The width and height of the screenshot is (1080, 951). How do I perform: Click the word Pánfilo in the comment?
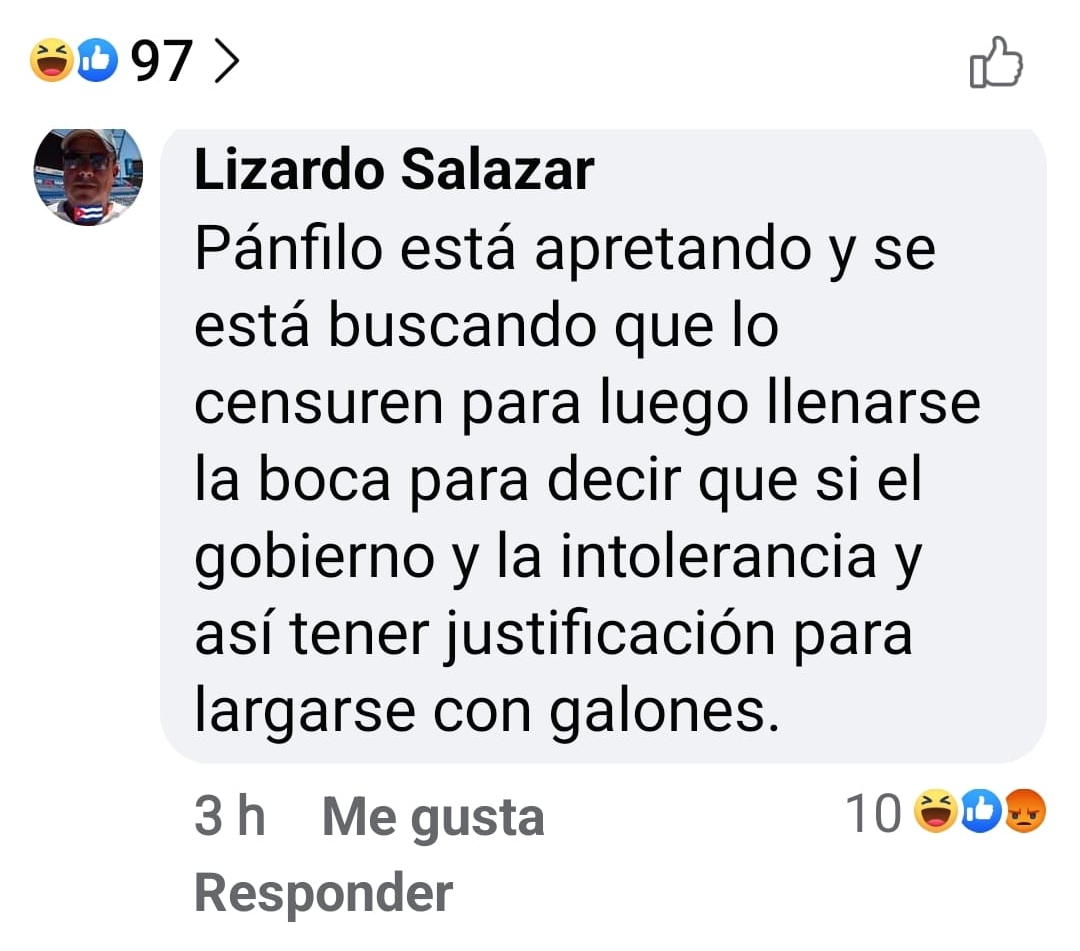tap(289, 248)
